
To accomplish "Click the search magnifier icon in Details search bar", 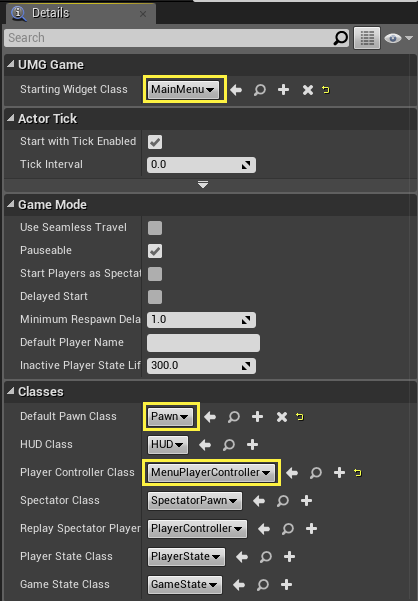I will coord(340,38).
